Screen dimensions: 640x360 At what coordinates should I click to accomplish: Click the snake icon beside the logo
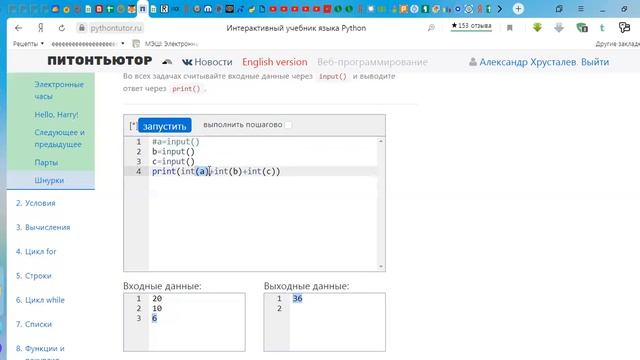coord(167,62)
